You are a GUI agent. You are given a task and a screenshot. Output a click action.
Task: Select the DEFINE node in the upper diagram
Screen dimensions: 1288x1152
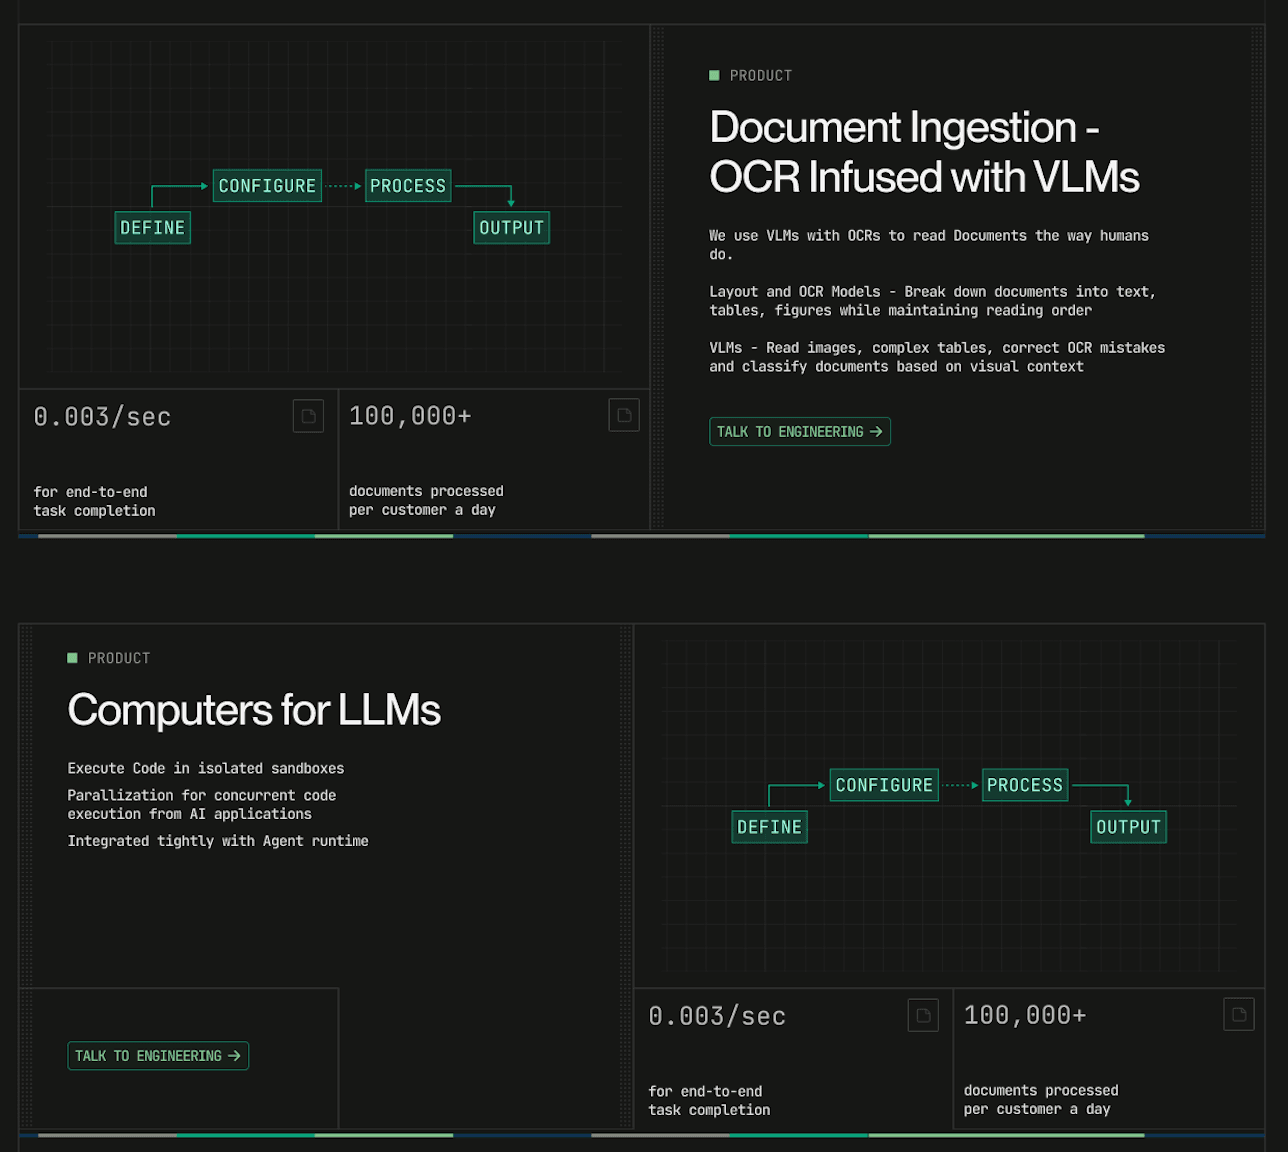[x=153, y=228]
